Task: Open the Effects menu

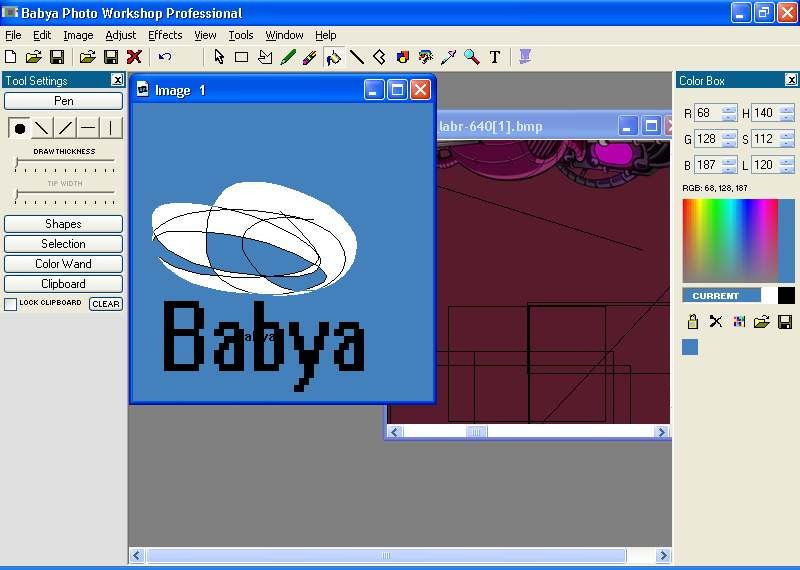Action: click(165, 35)
